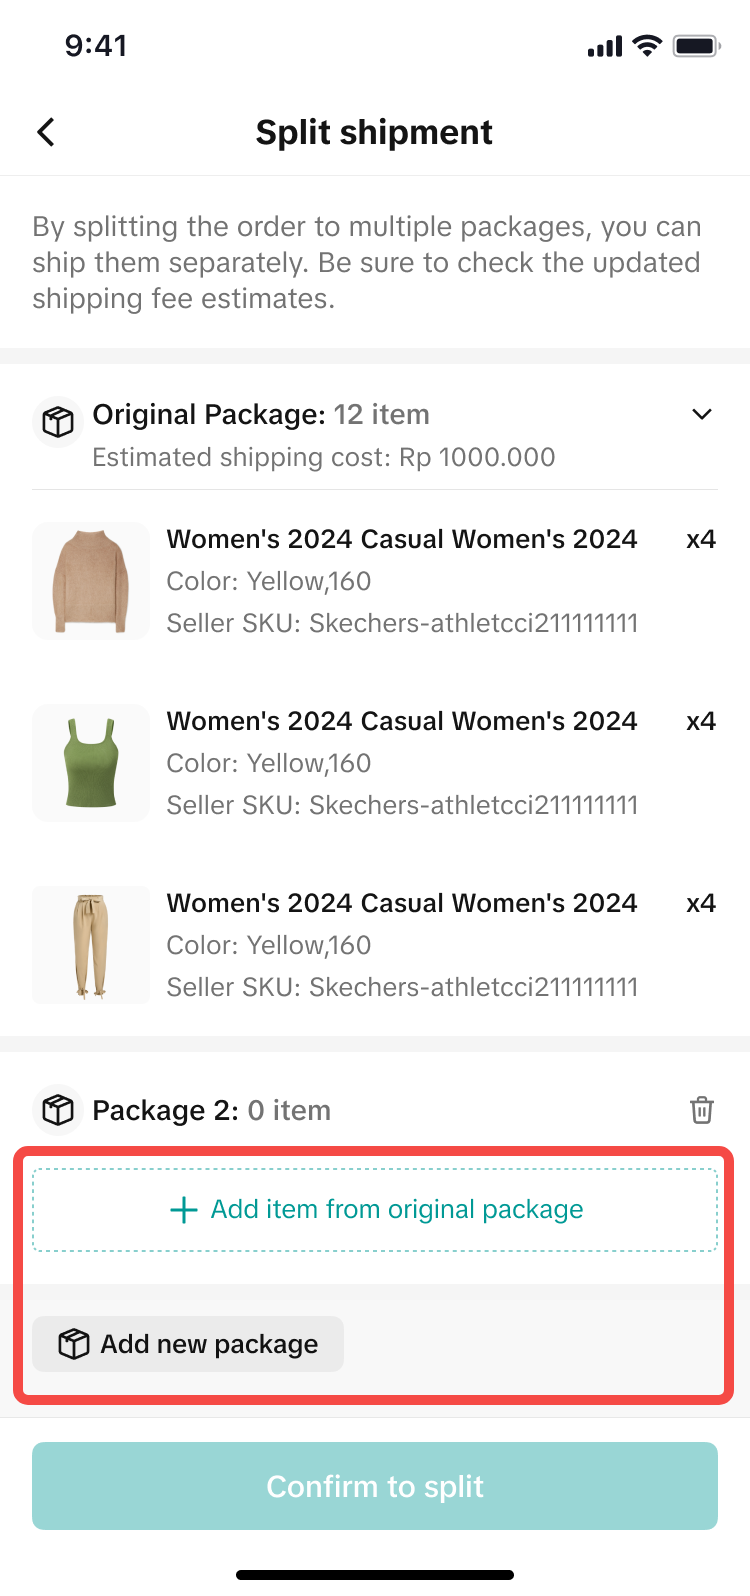Go back using the left arrow
Screen dimensions: 750x1596
[46, 132]
